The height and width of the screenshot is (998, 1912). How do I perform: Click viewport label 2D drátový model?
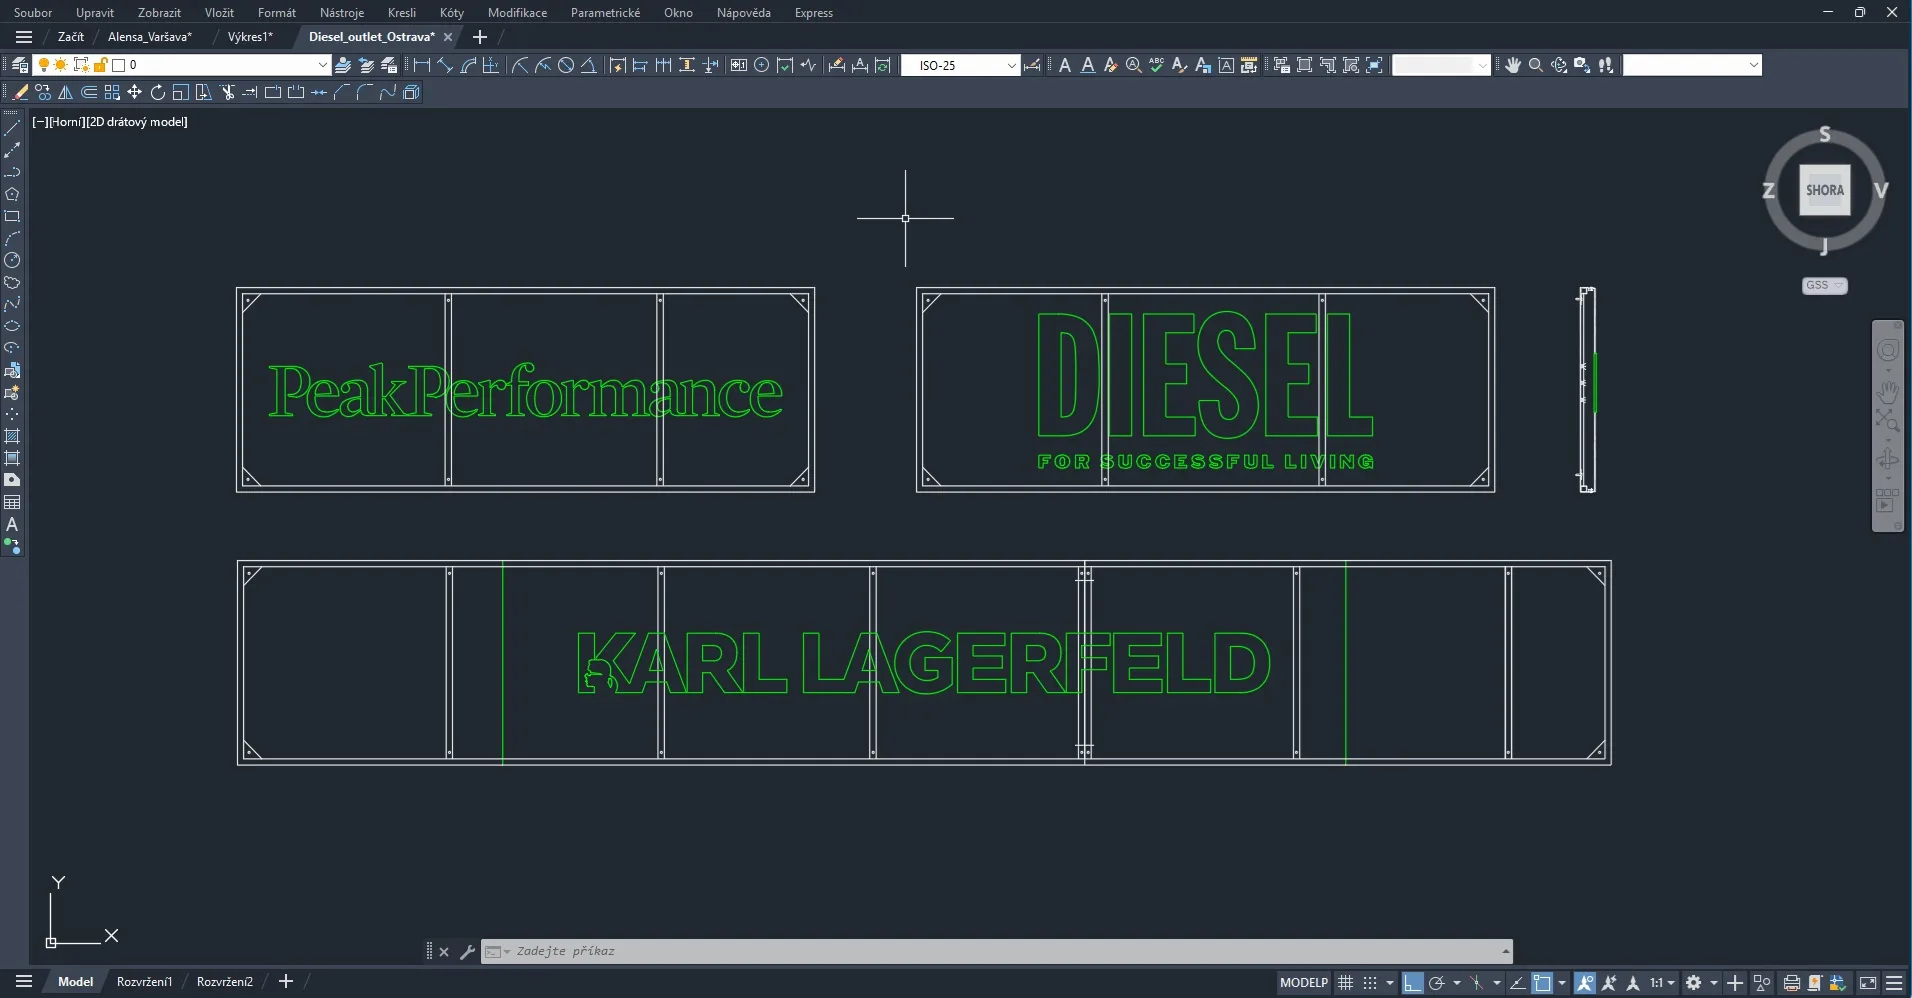(x=137, y=122)
